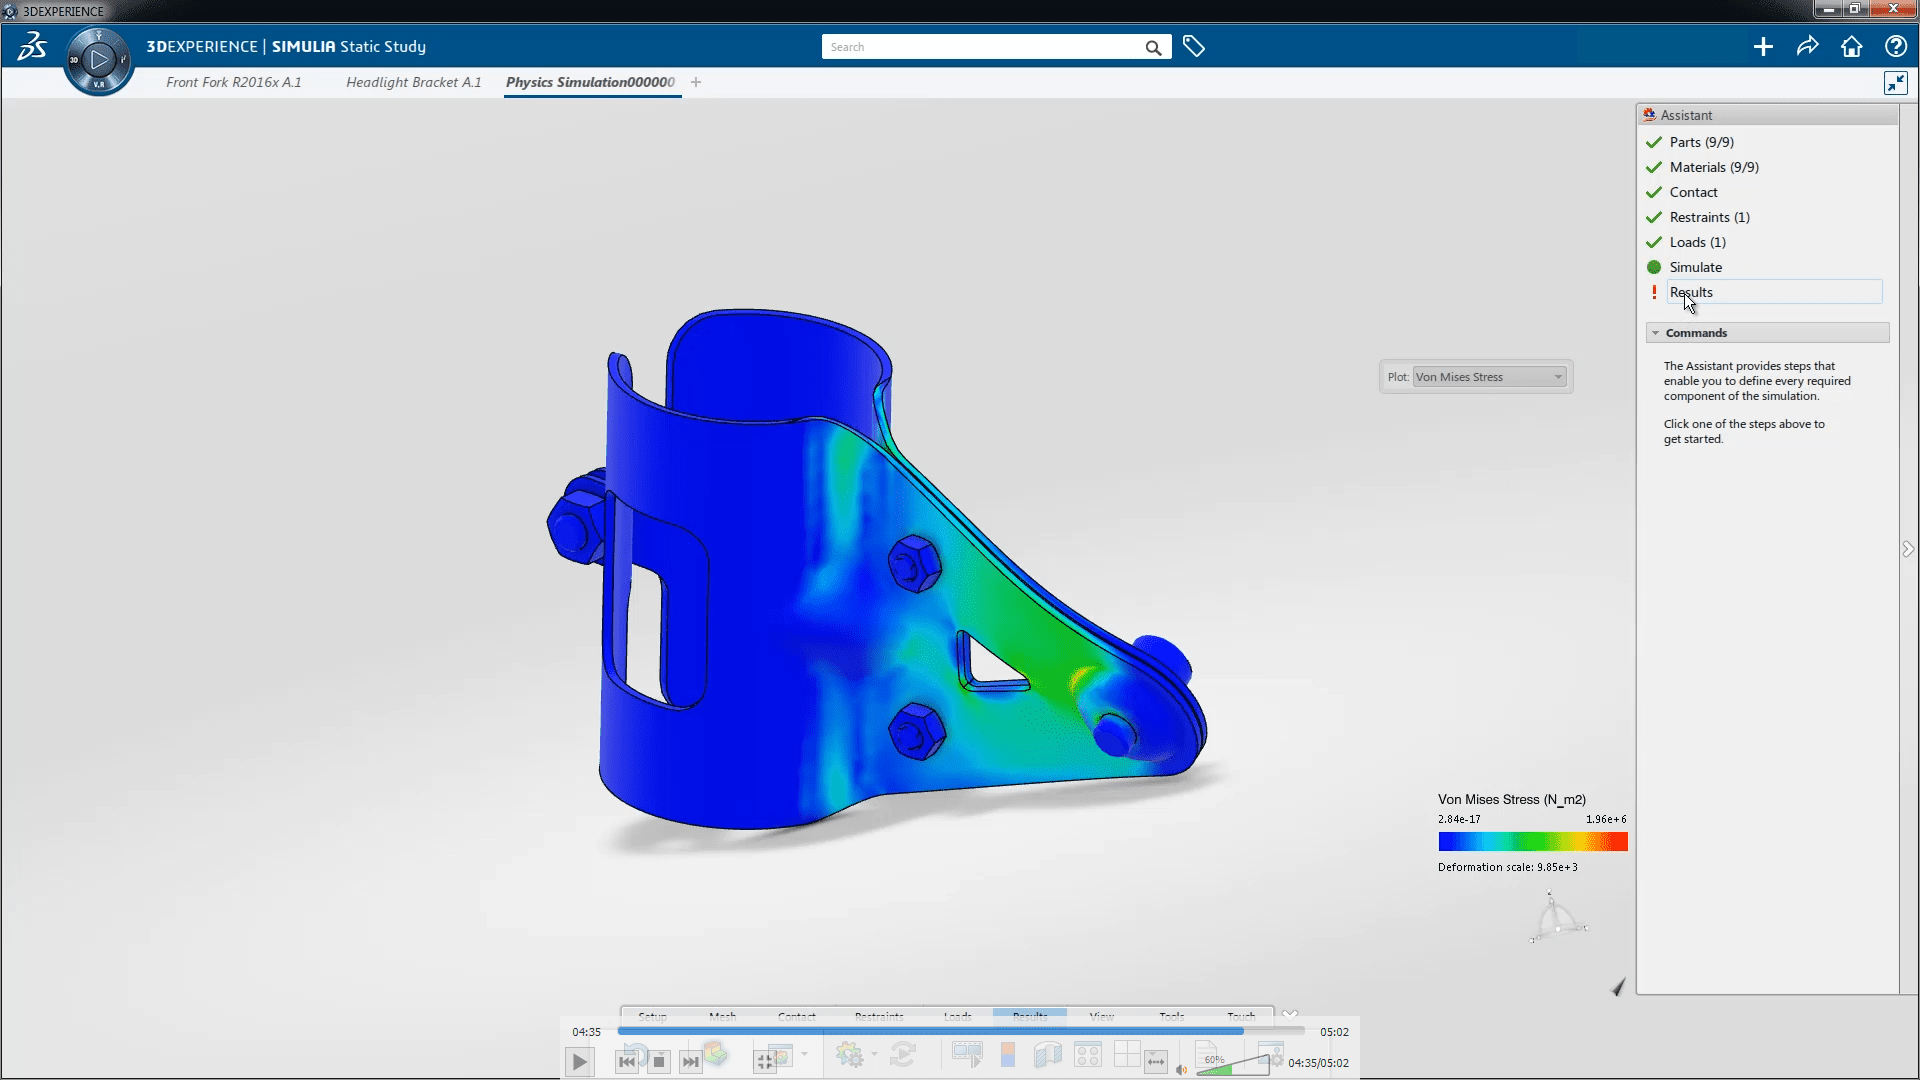Skip to next video chapter
This screenshot has height=1080, width=1920.
click(690, 1062)
